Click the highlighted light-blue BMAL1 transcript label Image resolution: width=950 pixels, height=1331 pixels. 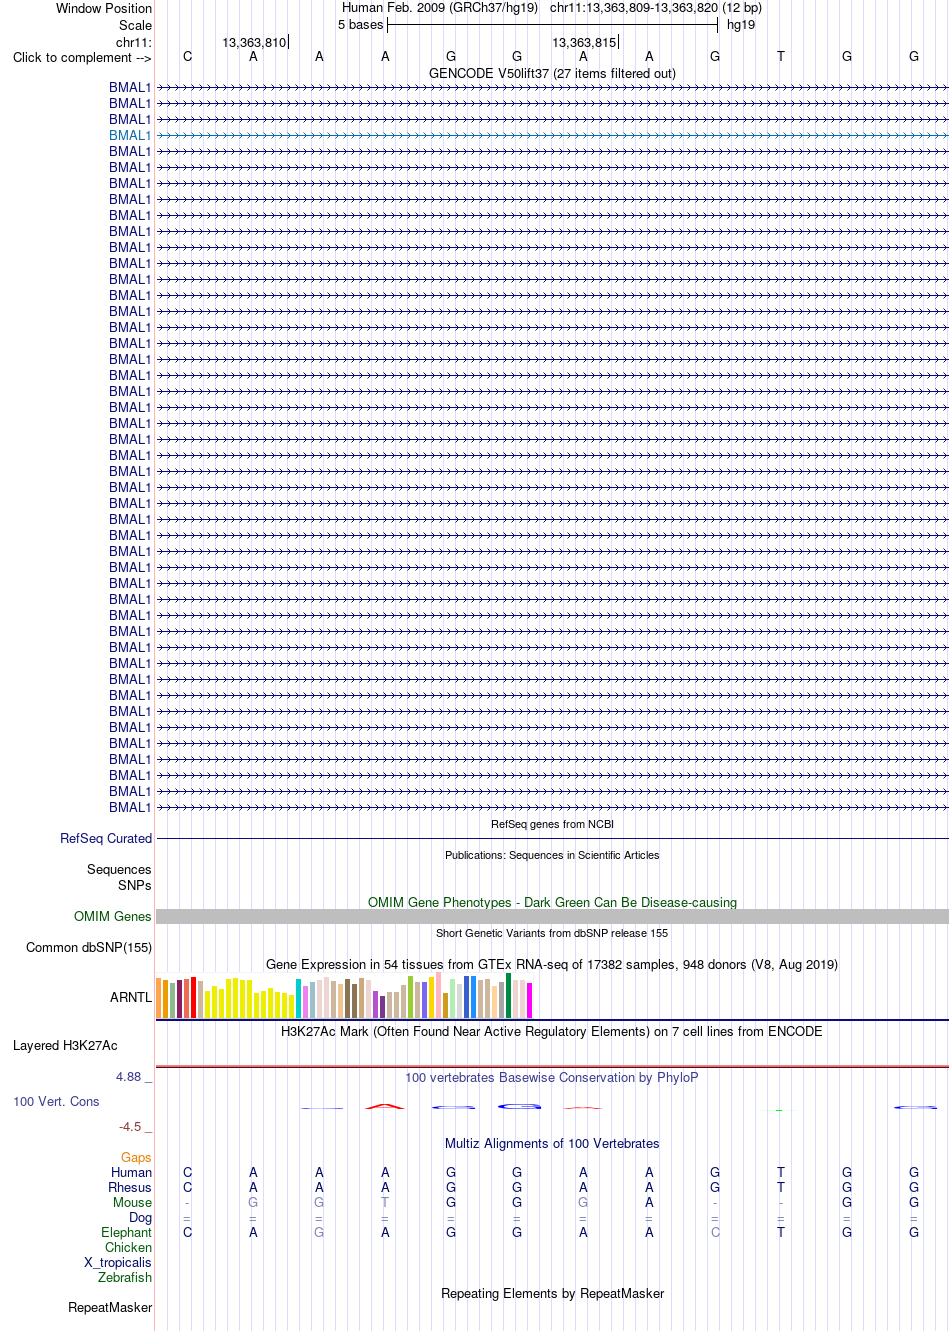click(130, 135)
